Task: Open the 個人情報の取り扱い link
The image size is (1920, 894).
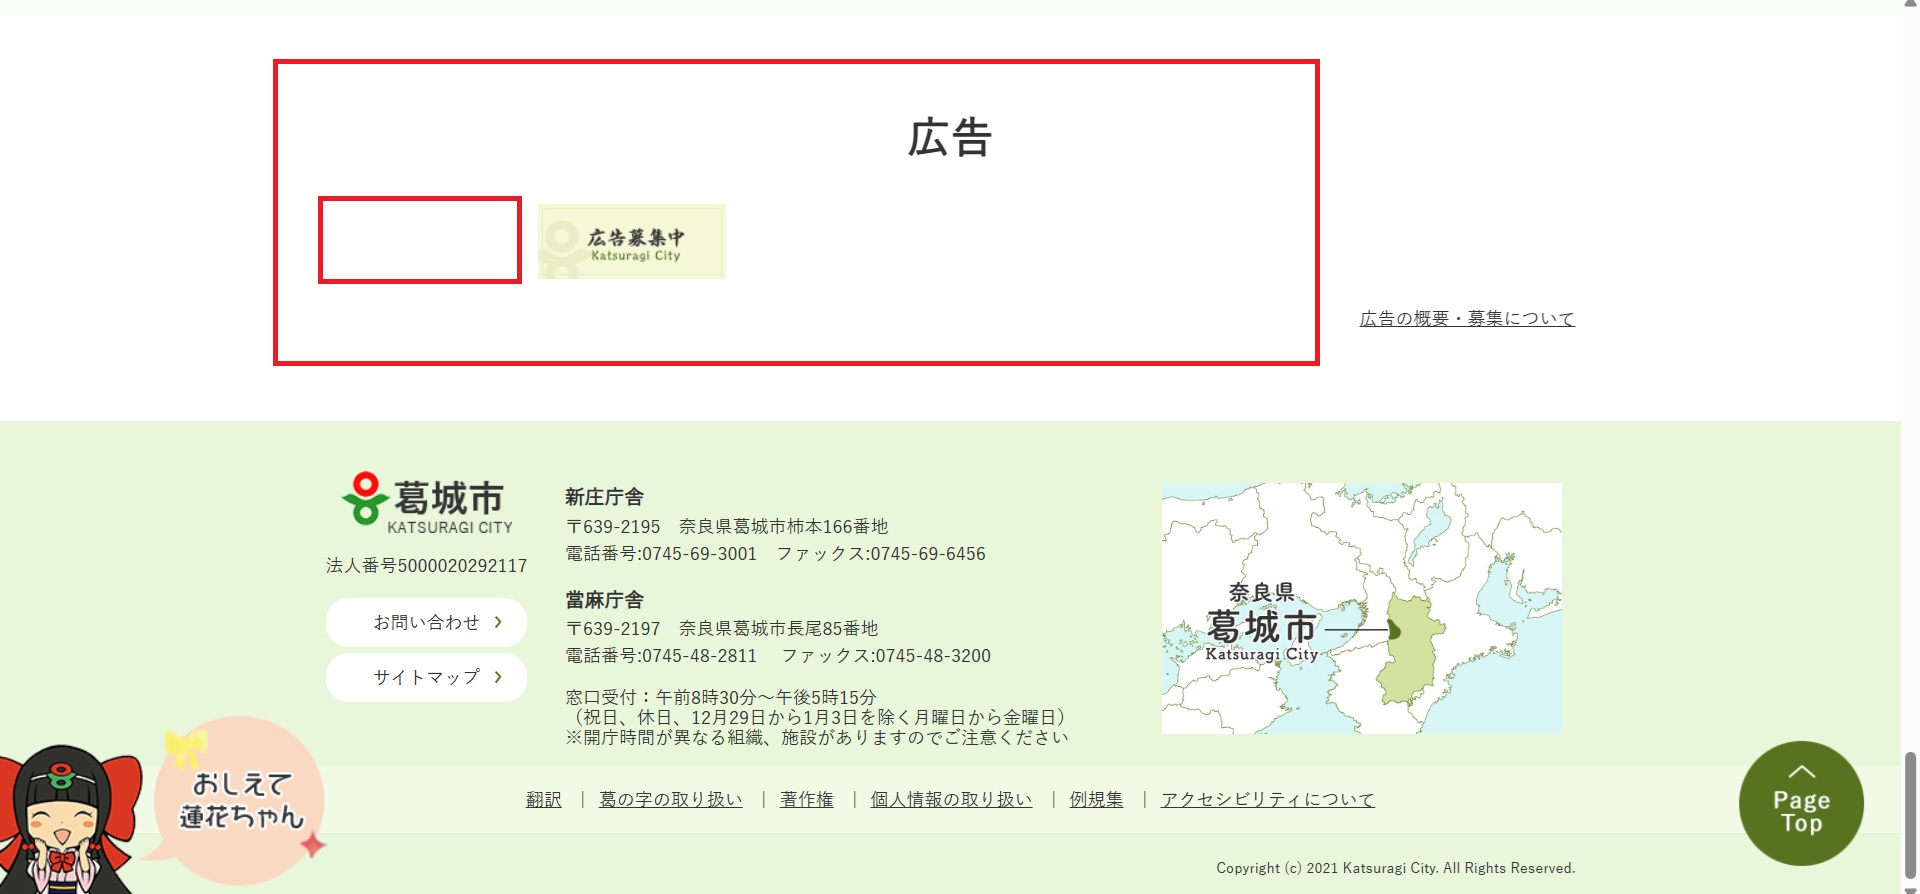Action: coord(951,800)
